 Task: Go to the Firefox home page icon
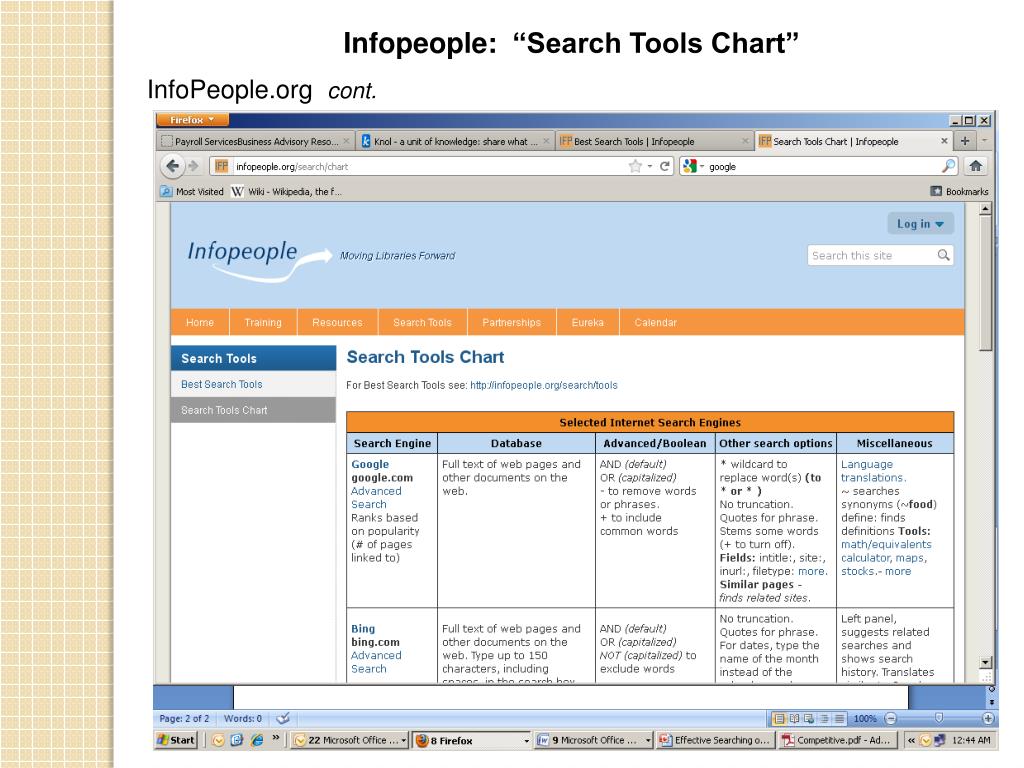(x=976, y=166)
